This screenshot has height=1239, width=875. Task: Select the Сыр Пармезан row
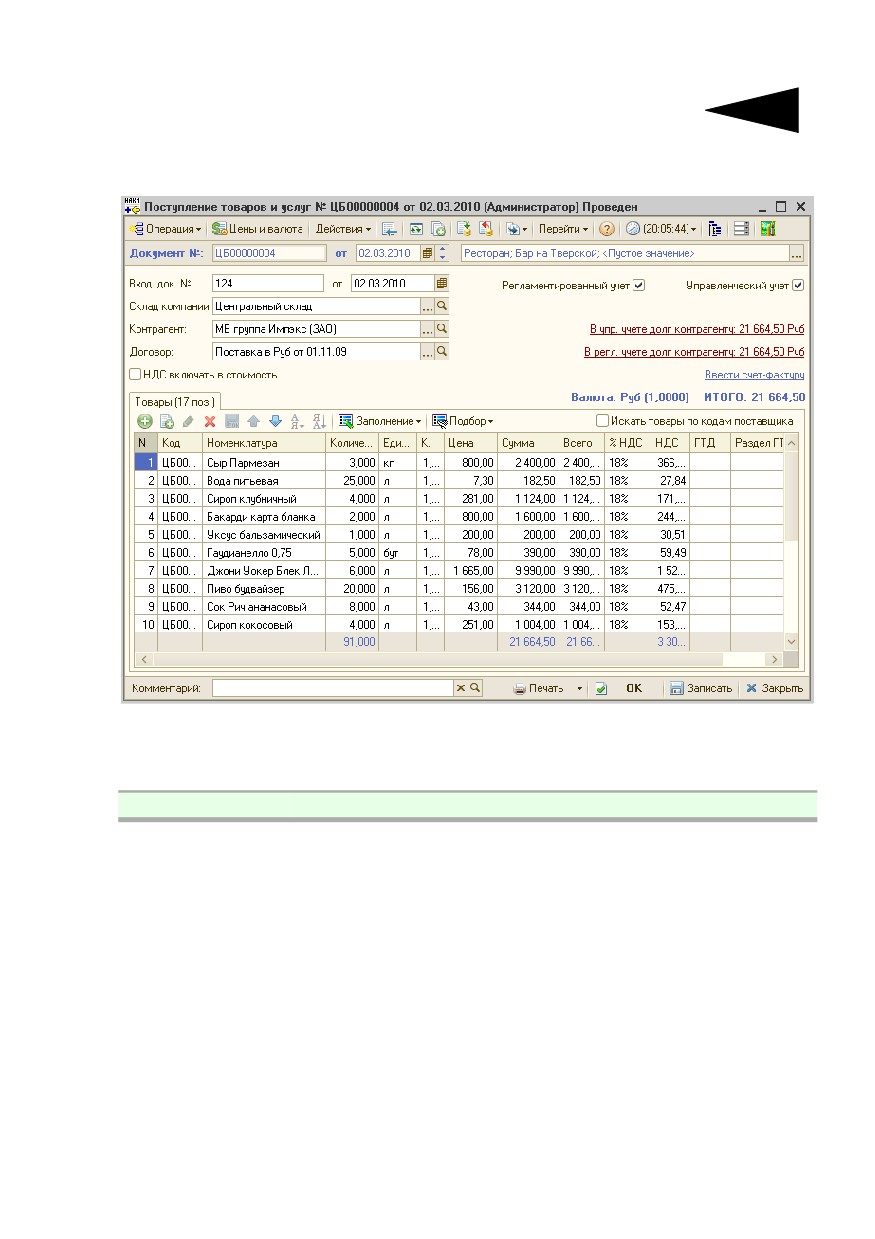[x=459, y=462]
